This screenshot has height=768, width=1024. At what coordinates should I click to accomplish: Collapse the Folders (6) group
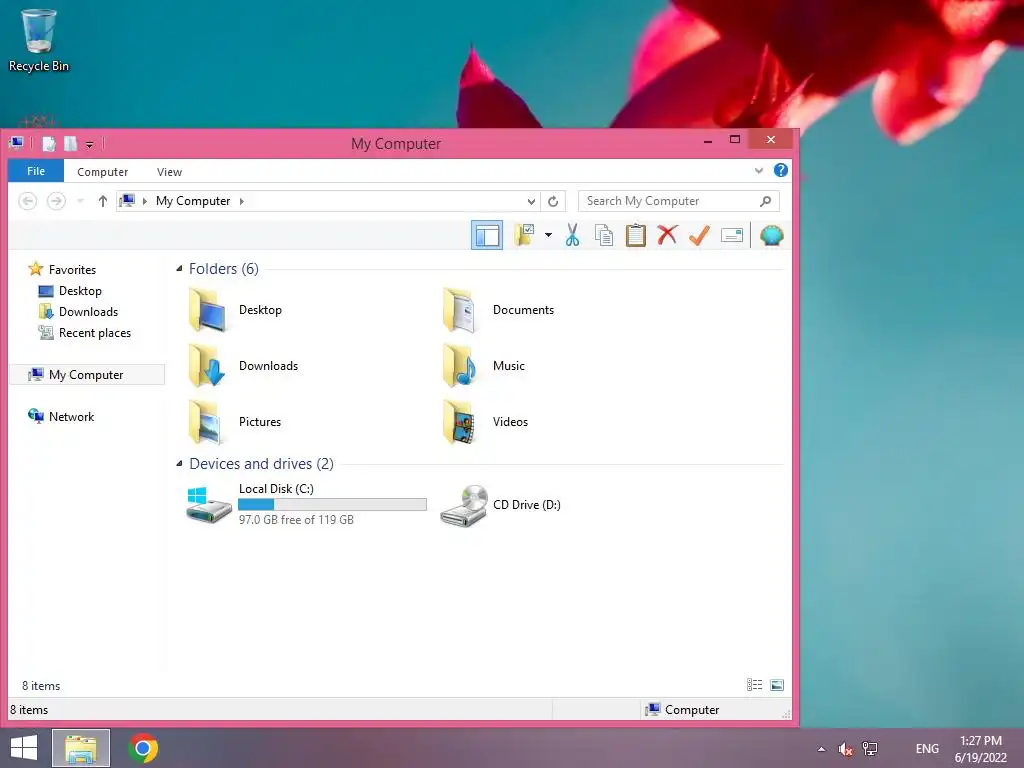pos(179,268)
